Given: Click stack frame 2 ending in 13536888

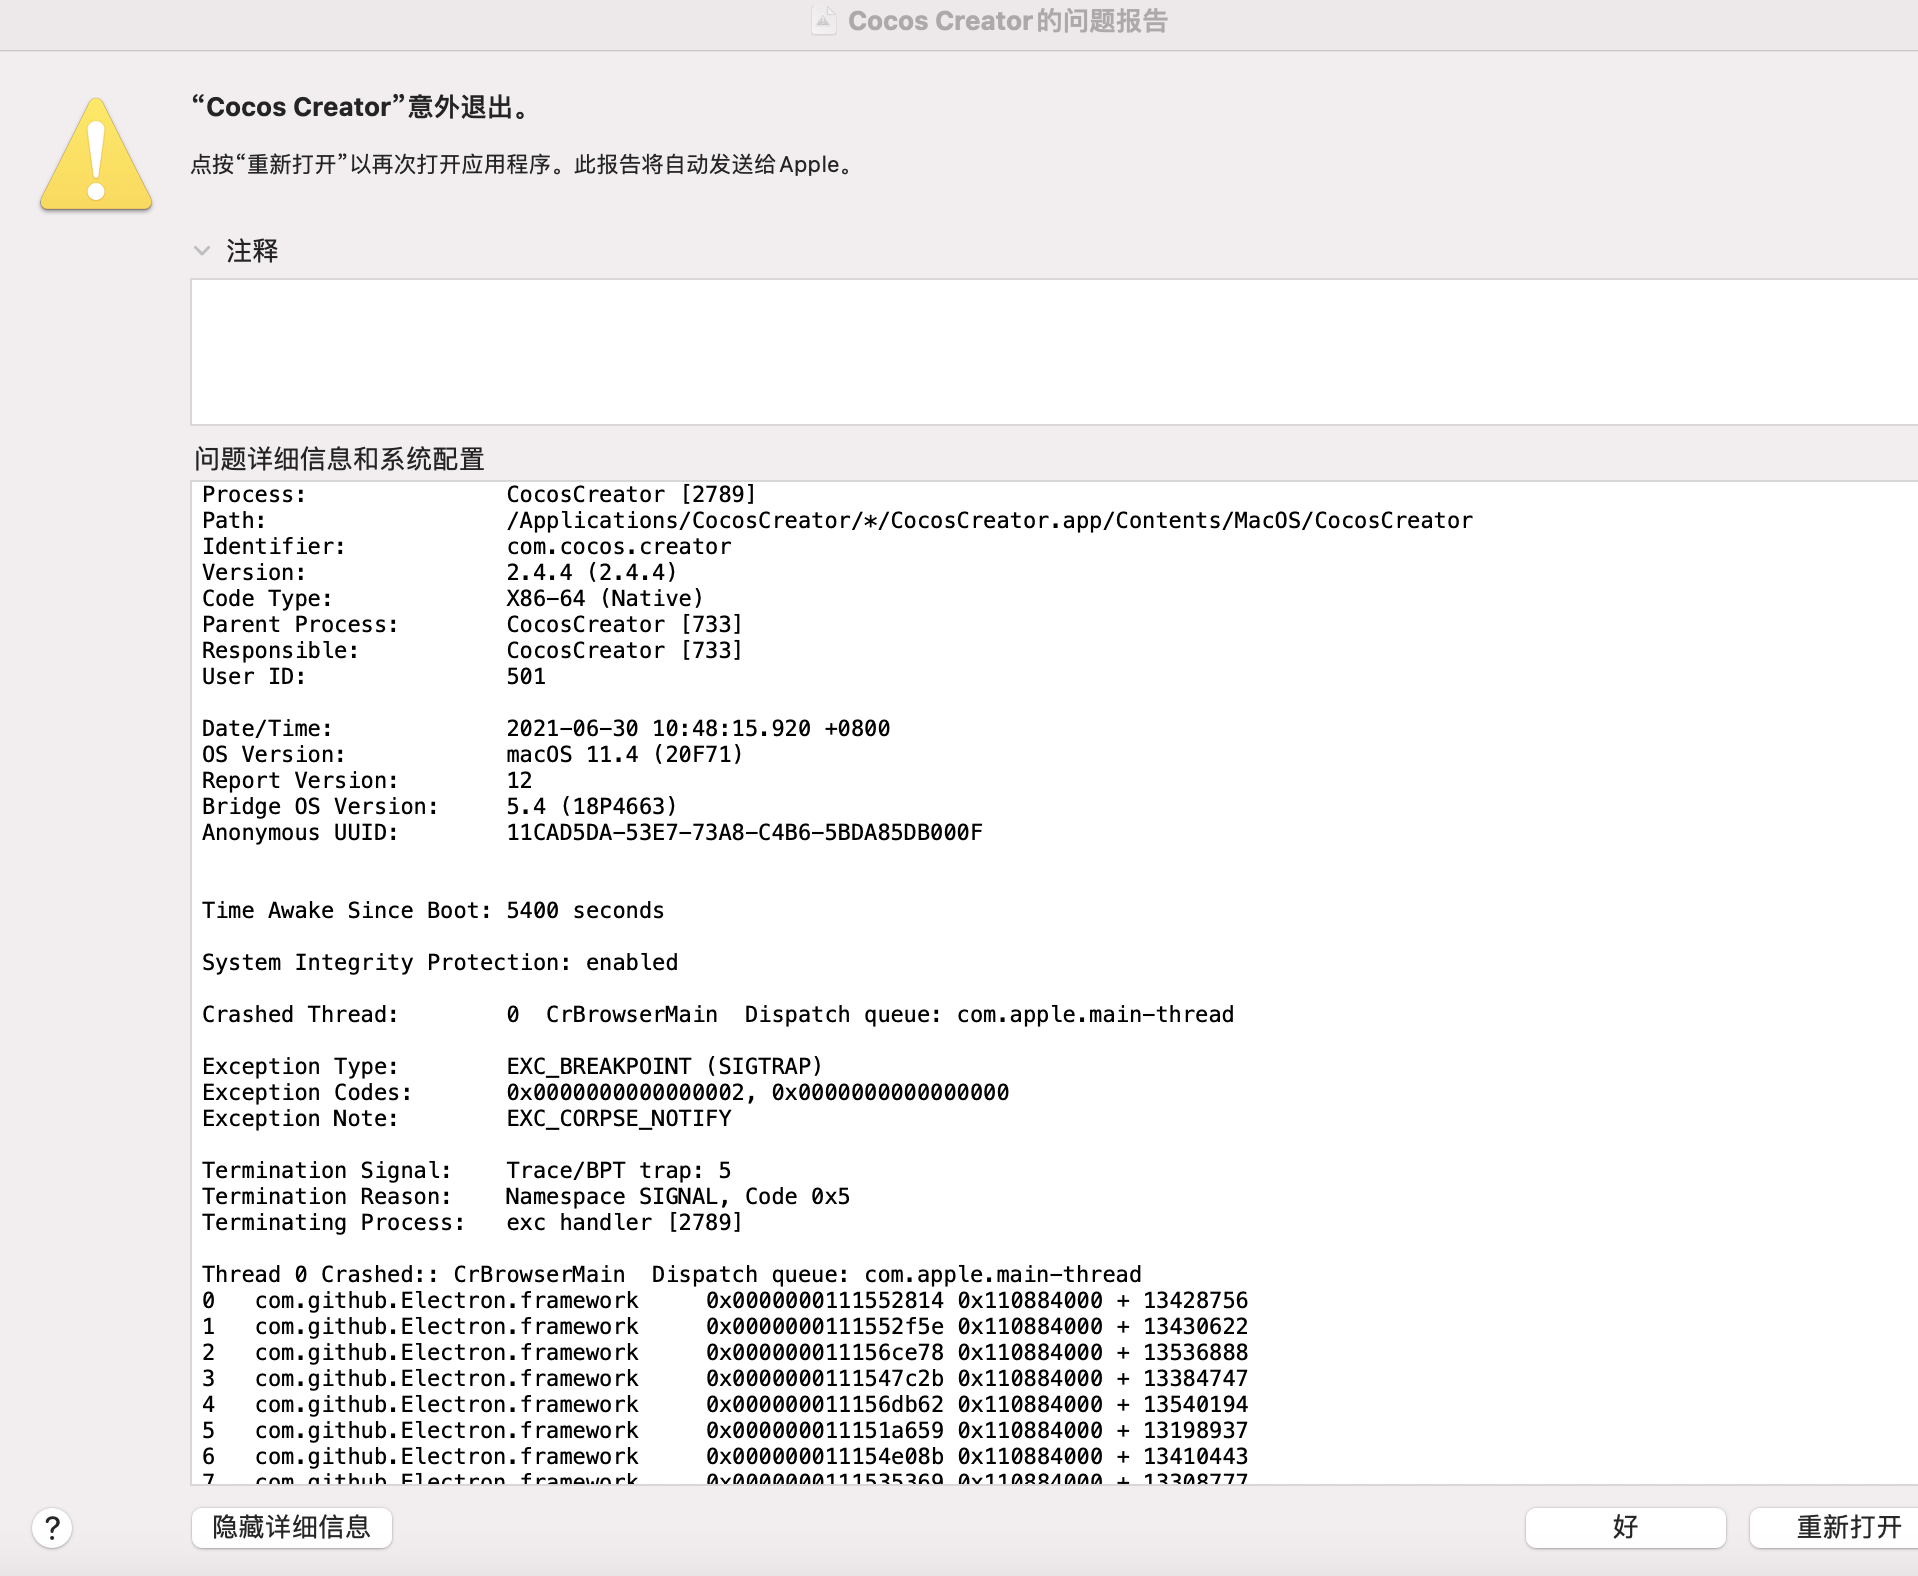Looking at the screenshot, I should click(725, 1352).
